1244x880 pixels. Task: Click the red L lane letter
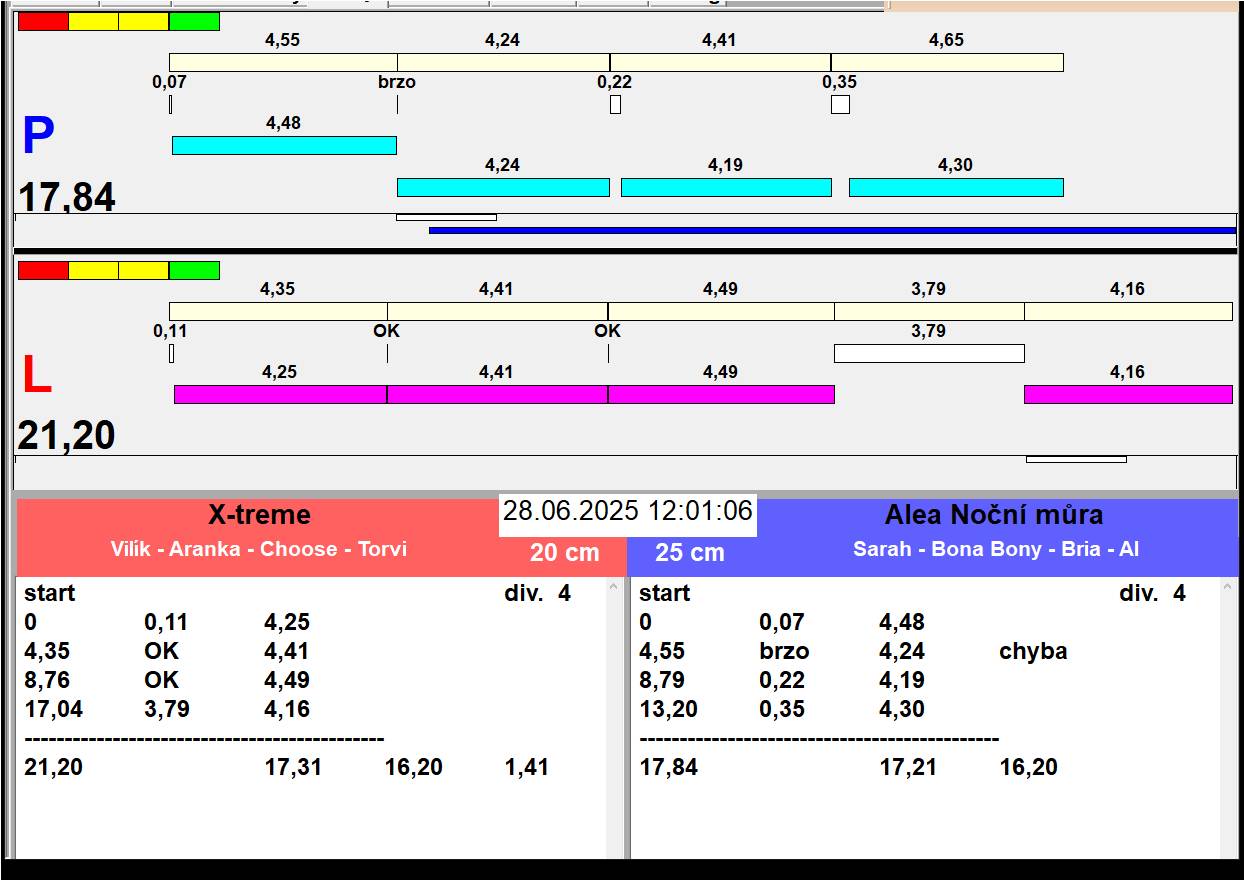pyautogui.click(x=36, y=376)
